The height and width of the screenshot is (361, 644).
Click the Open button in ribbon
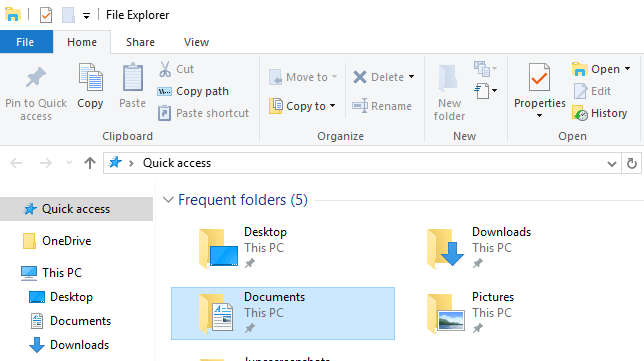(x=596, y=69)
